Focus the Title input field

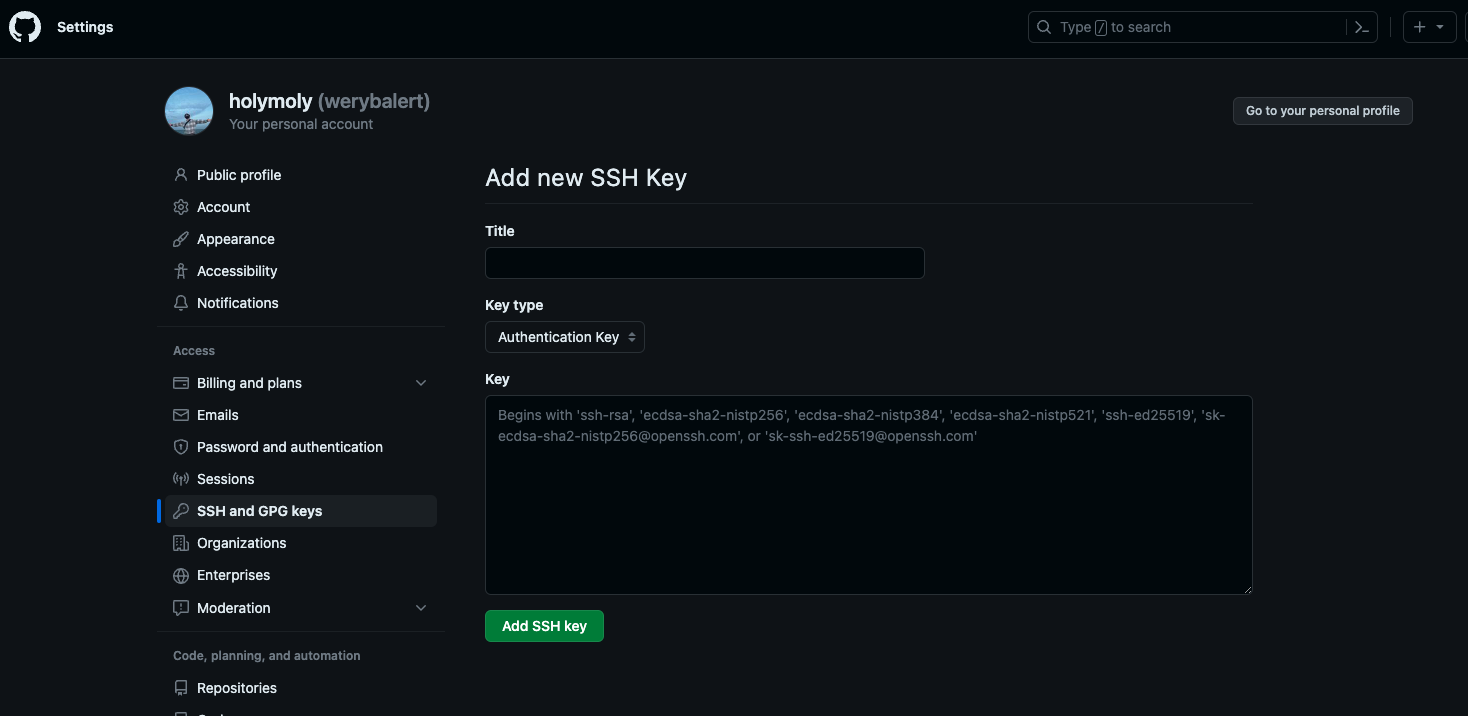click(705, 263)
